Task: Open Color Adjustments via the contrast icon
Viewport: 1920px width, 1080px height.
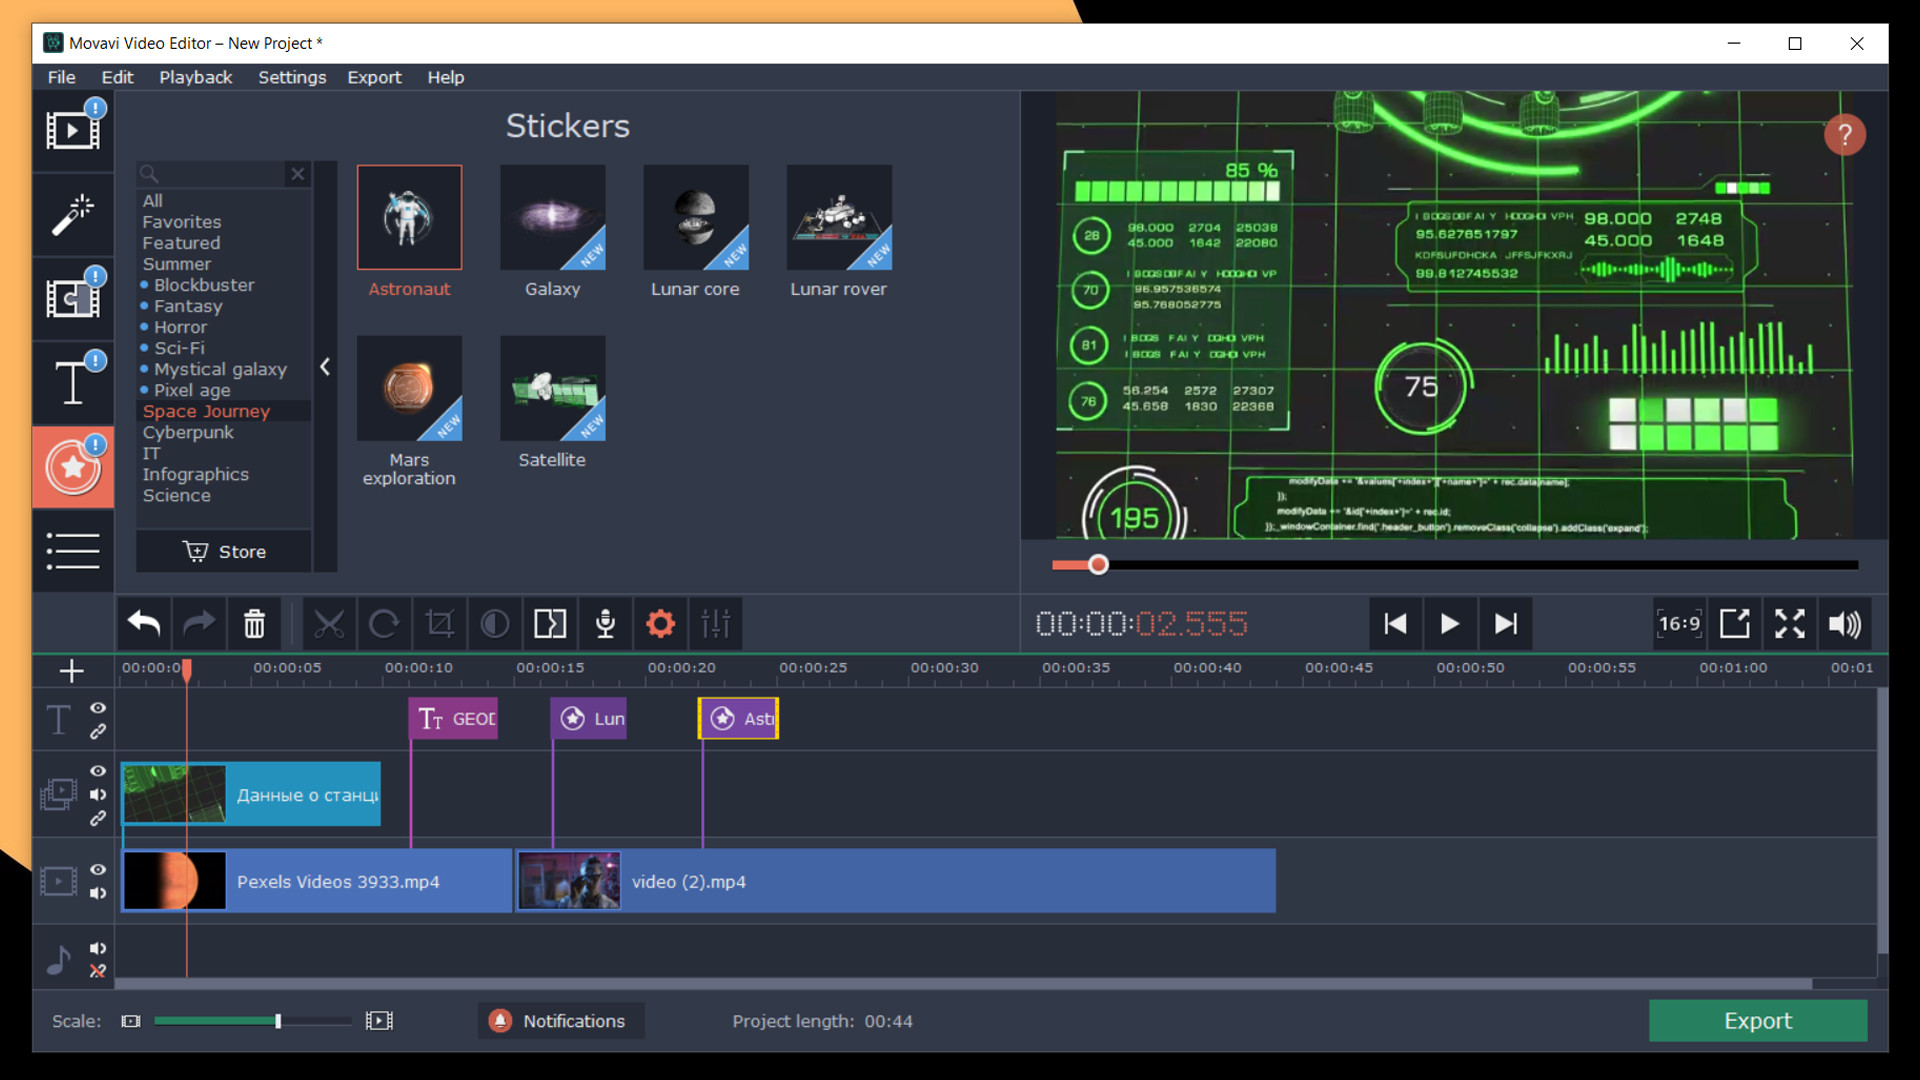Action: point(494,623)
